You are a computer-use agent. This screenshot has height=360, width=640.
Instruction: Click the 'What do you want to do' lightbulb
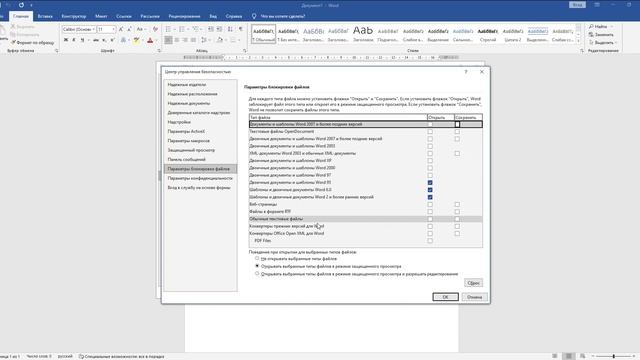pyautogui.click(x=254, y=16)
